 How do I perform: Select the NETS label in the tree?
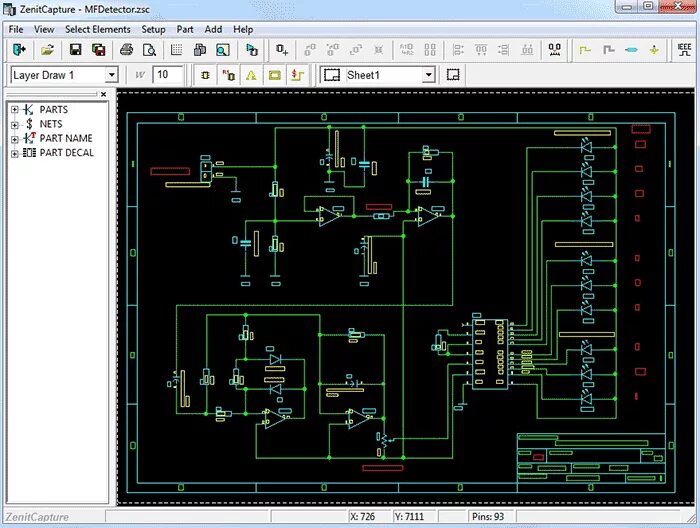pos(51,124)
